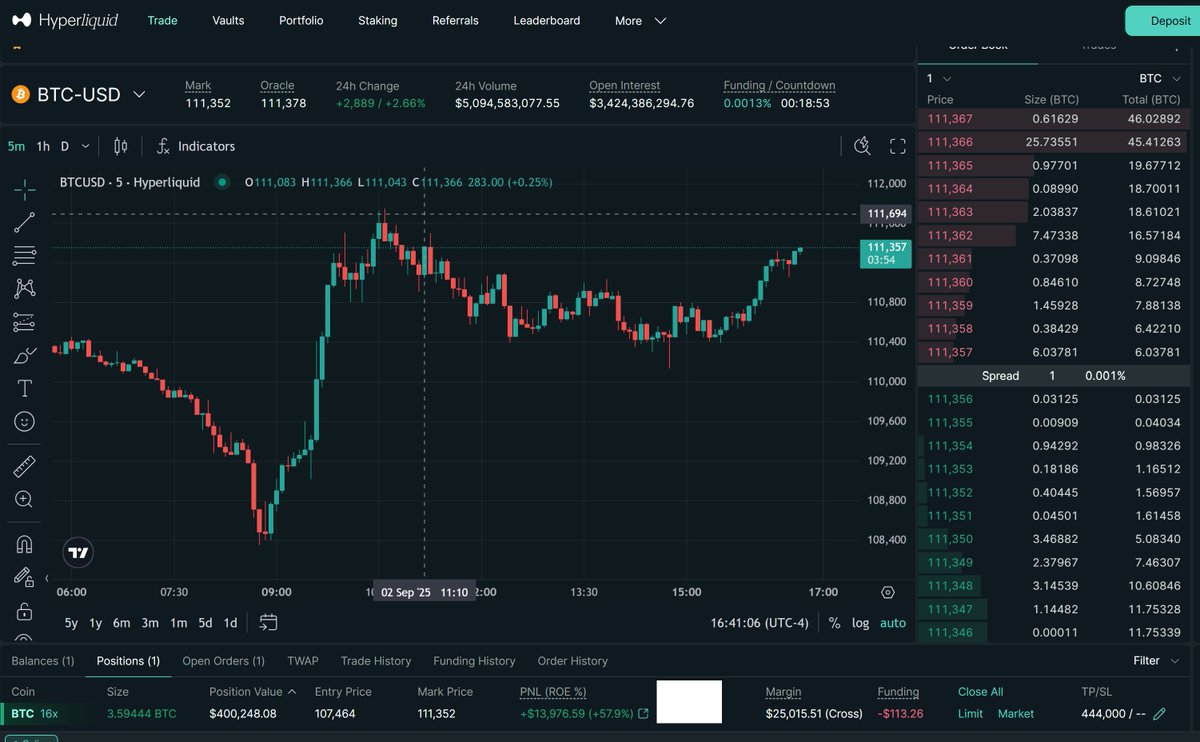Select 5m timeframe
1200x742 pixels.
click(x=16, y=146)
